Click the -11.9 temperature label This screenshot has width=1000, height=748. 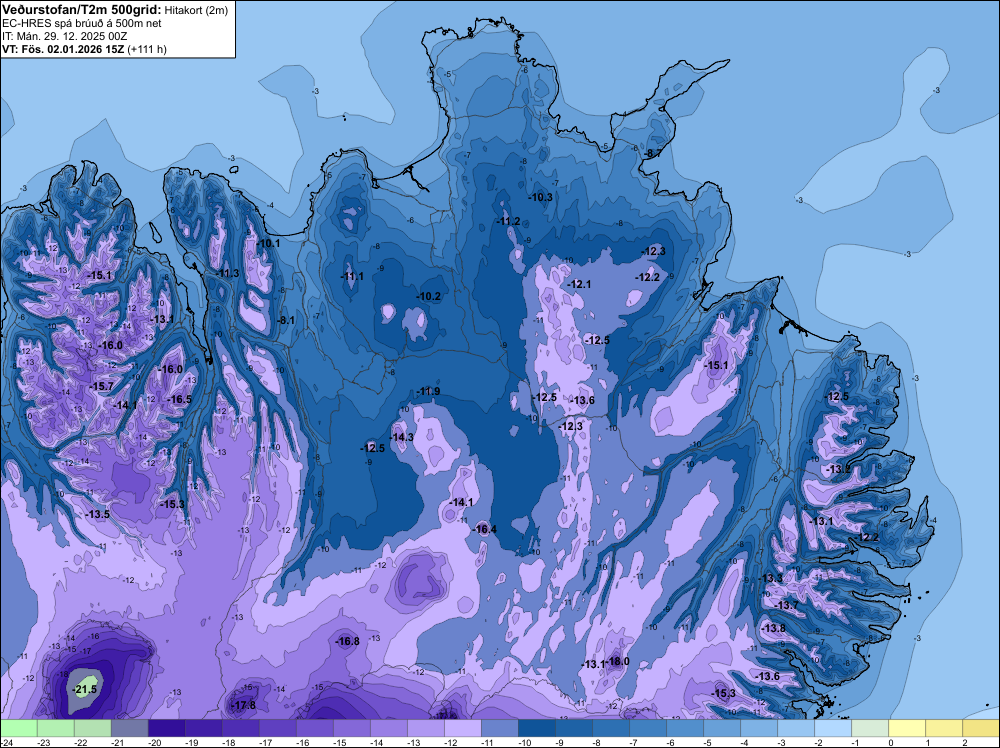click(428, 392)
